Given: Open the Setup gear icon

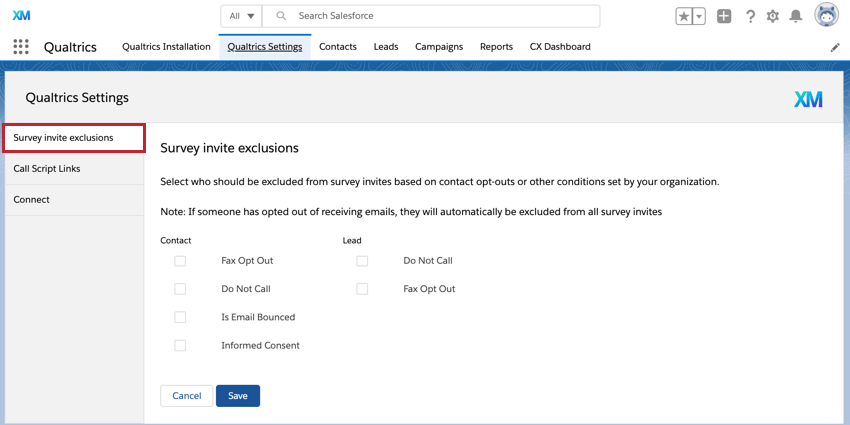Looking at the screenshot, I should 773,17.
